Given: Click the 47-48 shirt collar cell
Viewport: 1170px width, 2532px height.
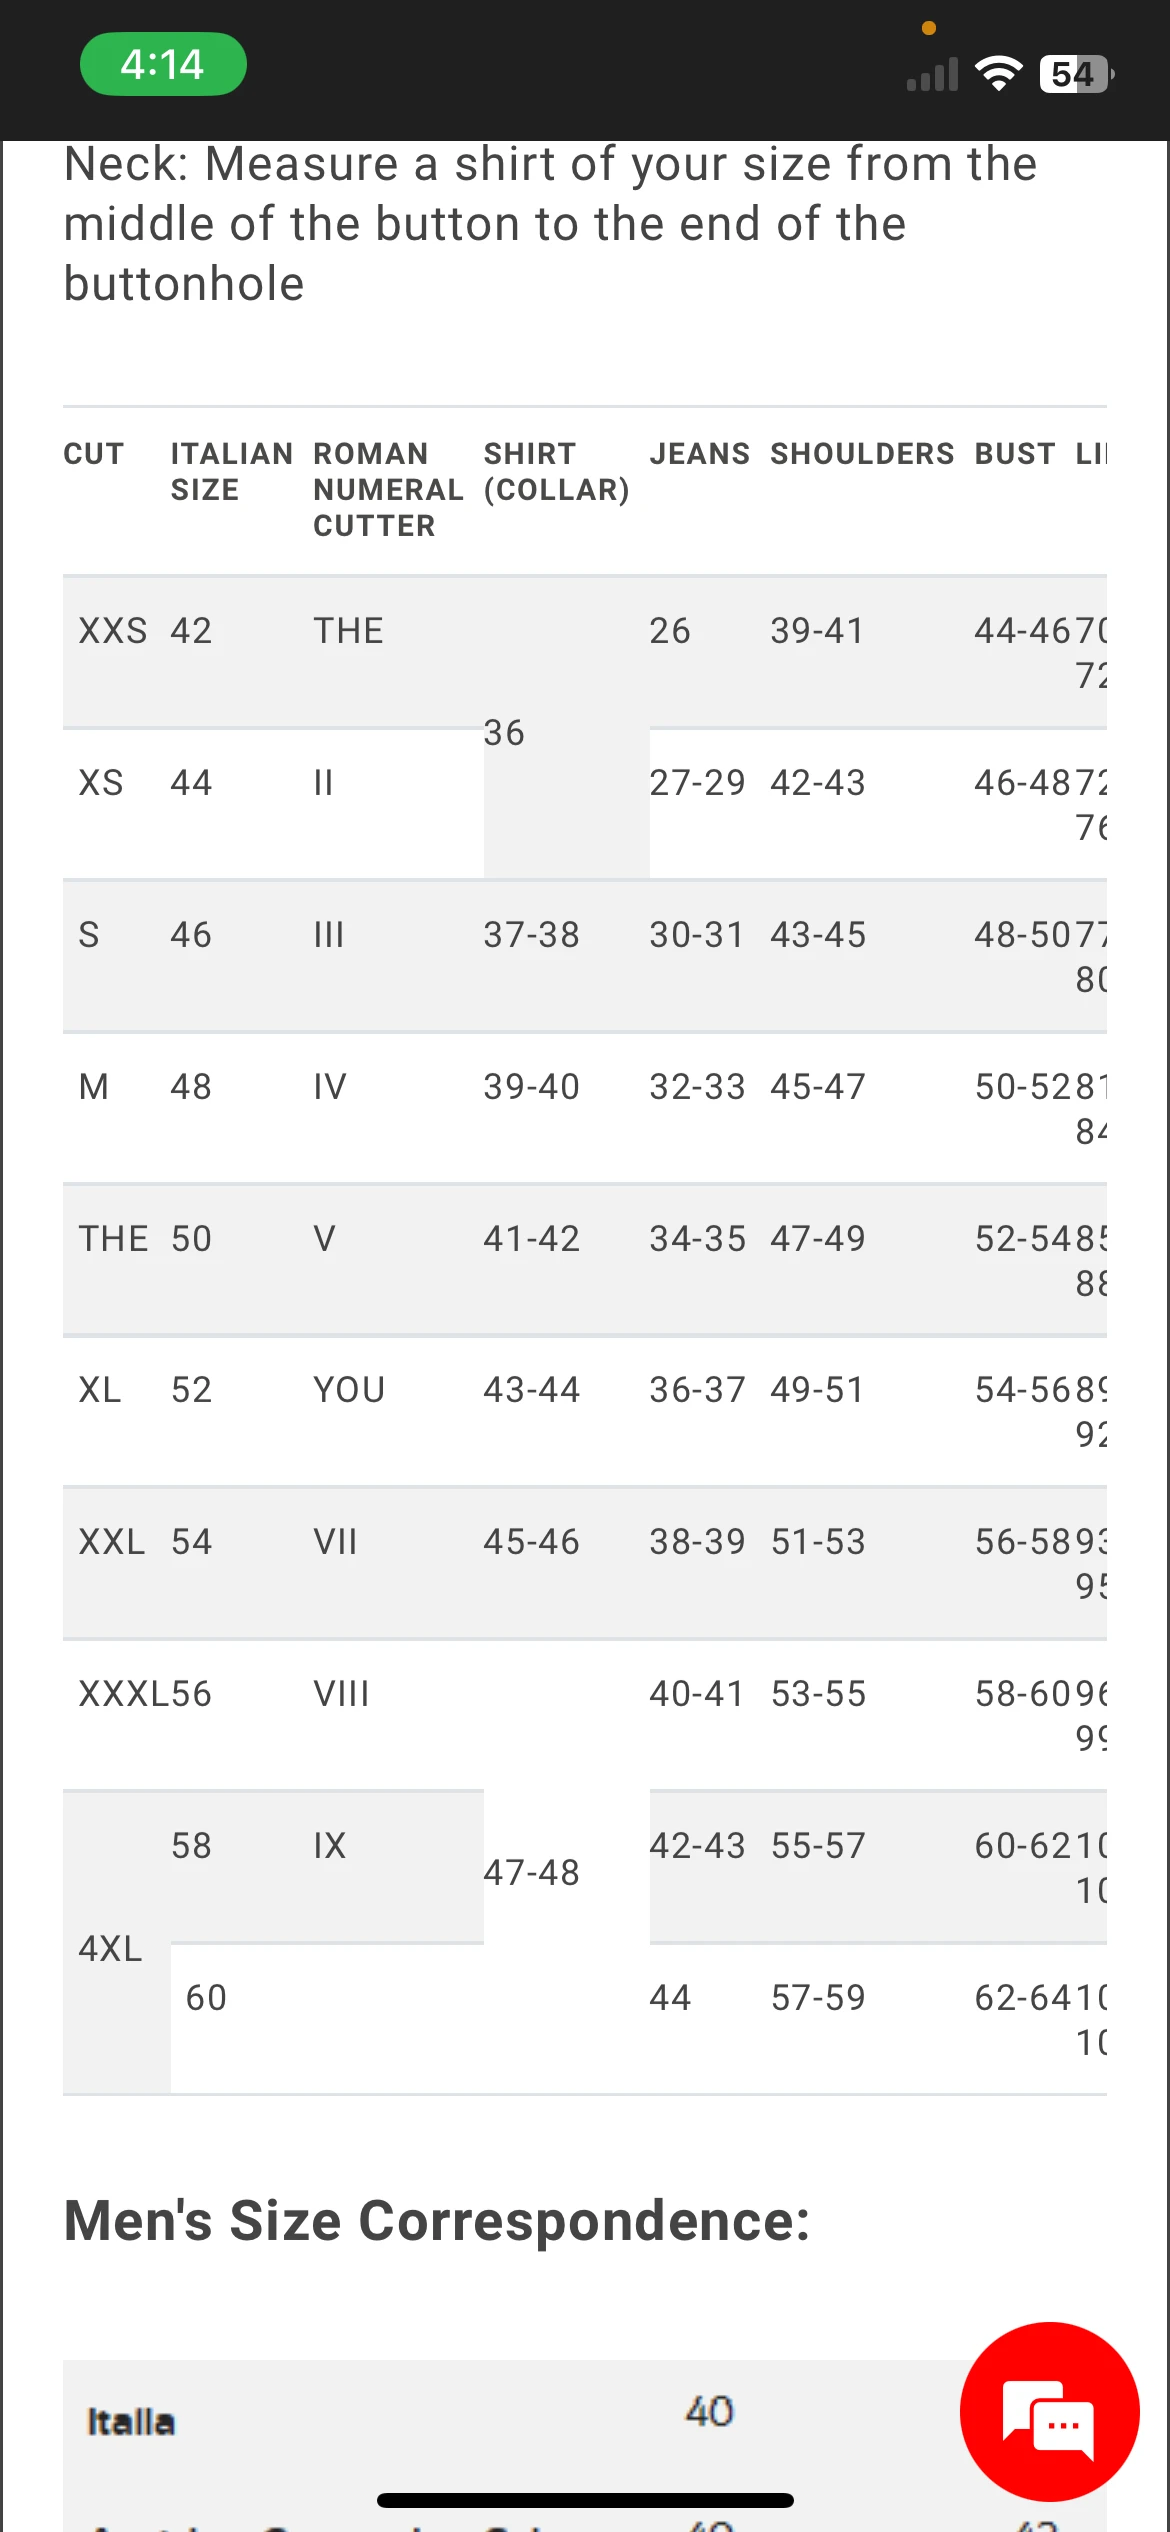Looking at the screenshot, I should tap(531, 1872).
